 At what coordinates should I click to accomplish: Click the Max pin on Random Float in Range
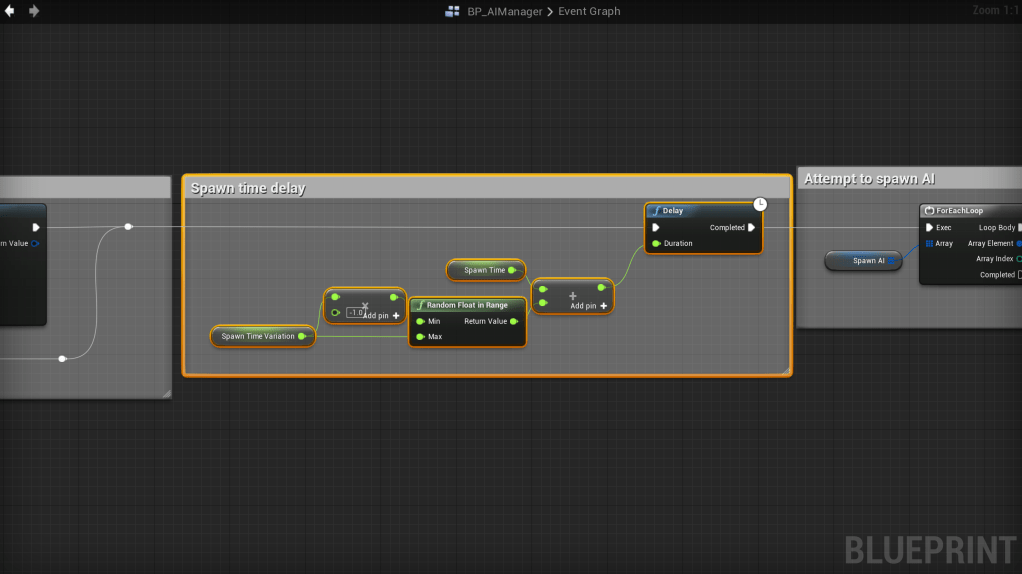420,337
